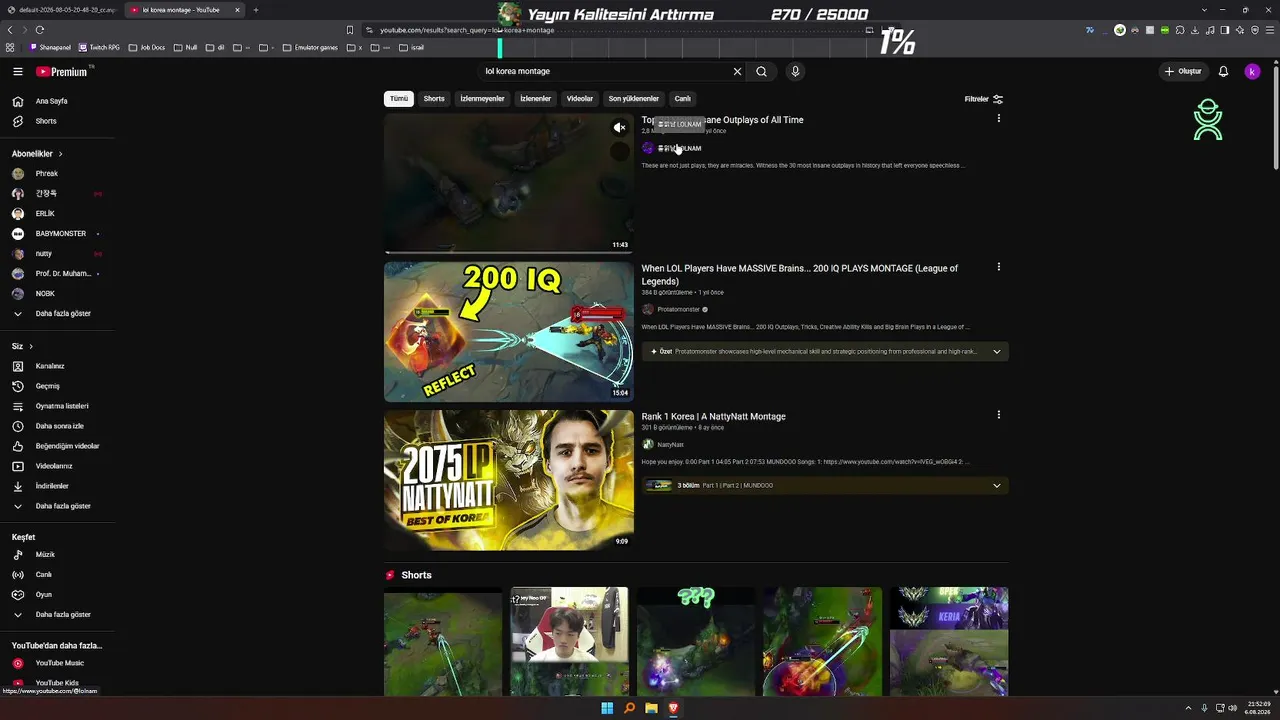
Task: Click the magnifier search button
Action: coord(761,72)
